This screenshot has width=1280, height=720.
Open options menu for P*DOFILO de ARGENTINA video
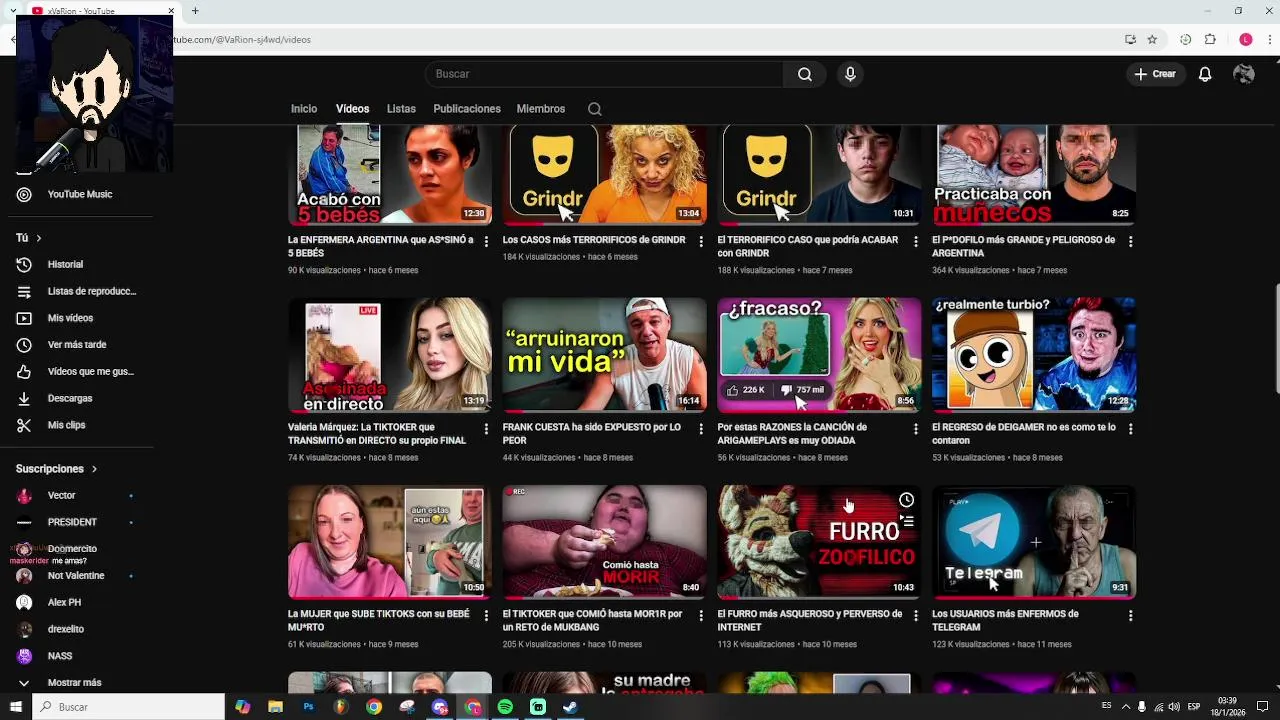[x=1131, y=242]
